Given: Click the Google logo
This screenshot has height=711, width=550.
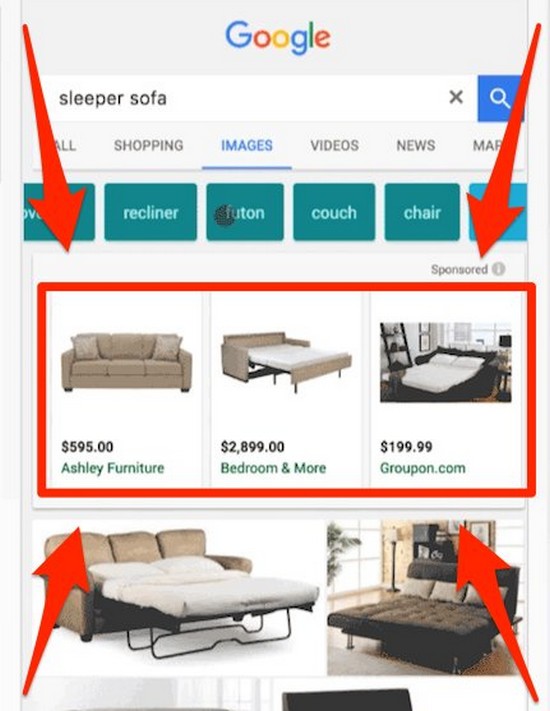Looking at the screenshot, I should click(277, 37).
